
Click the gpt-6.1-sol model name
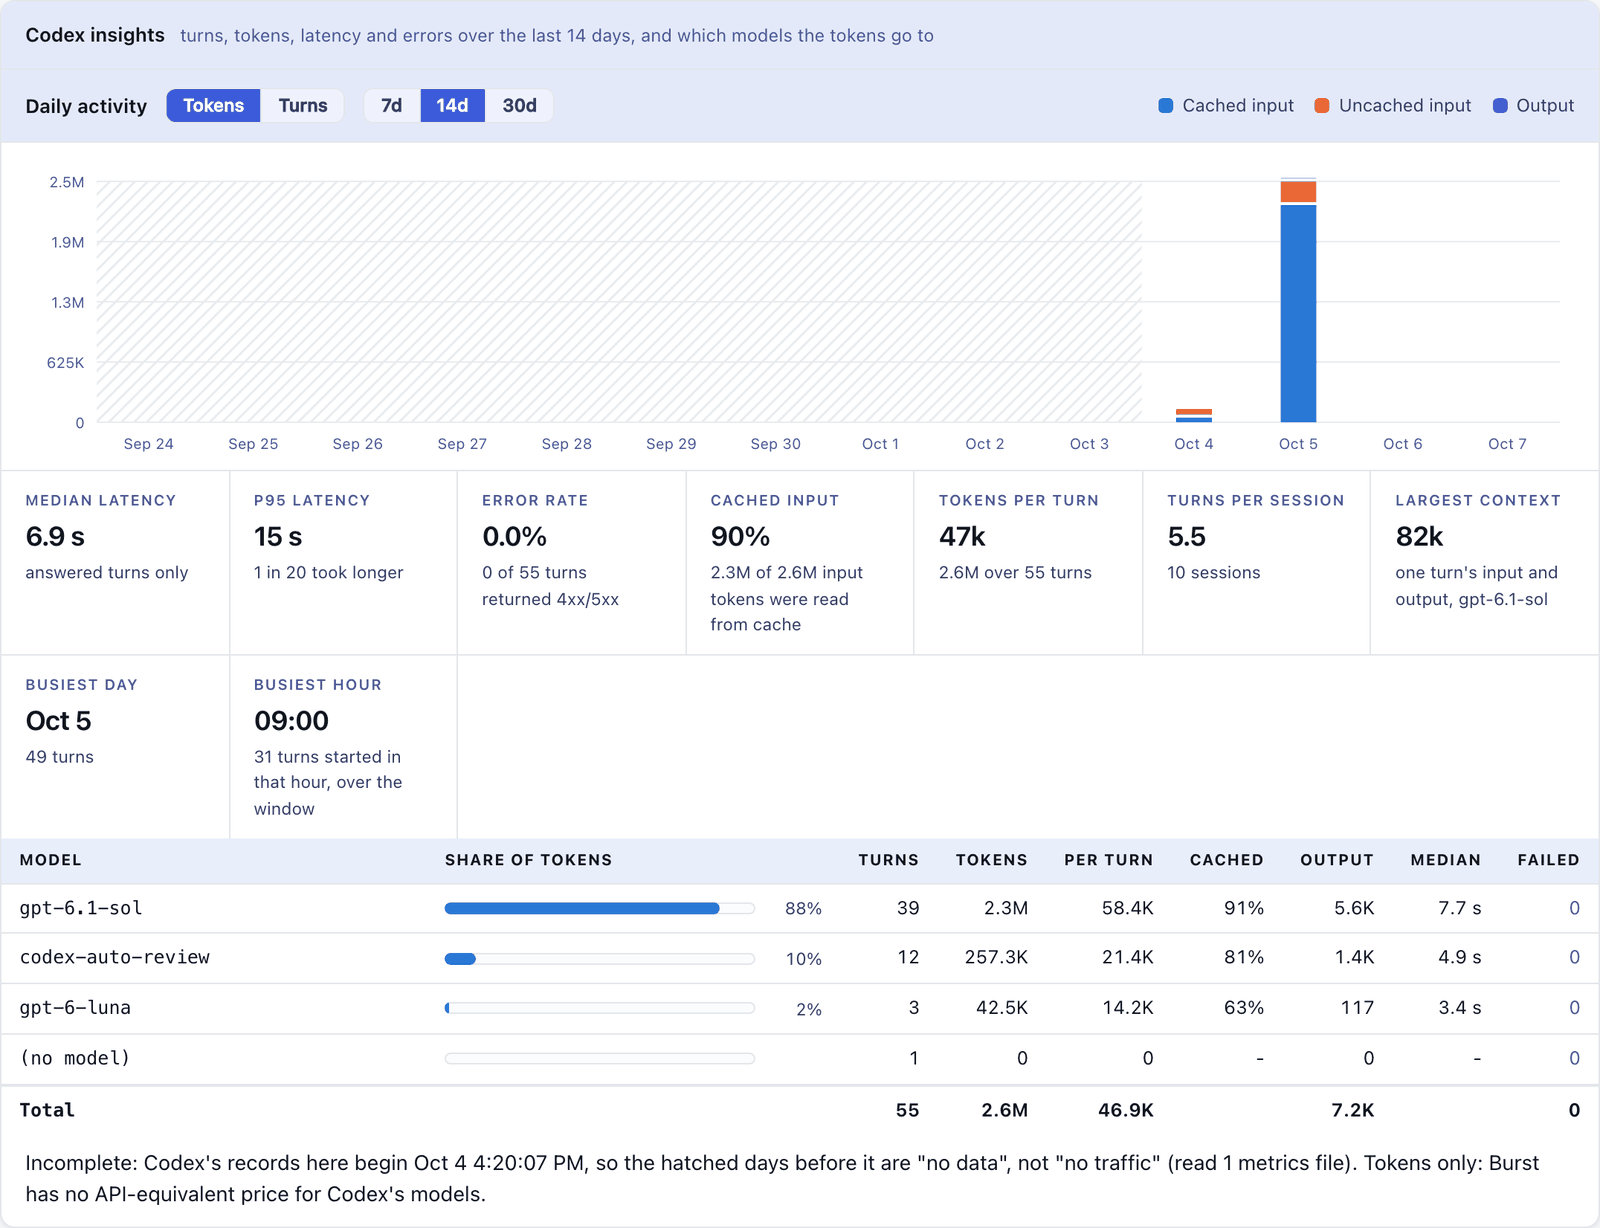click(81, 908)
